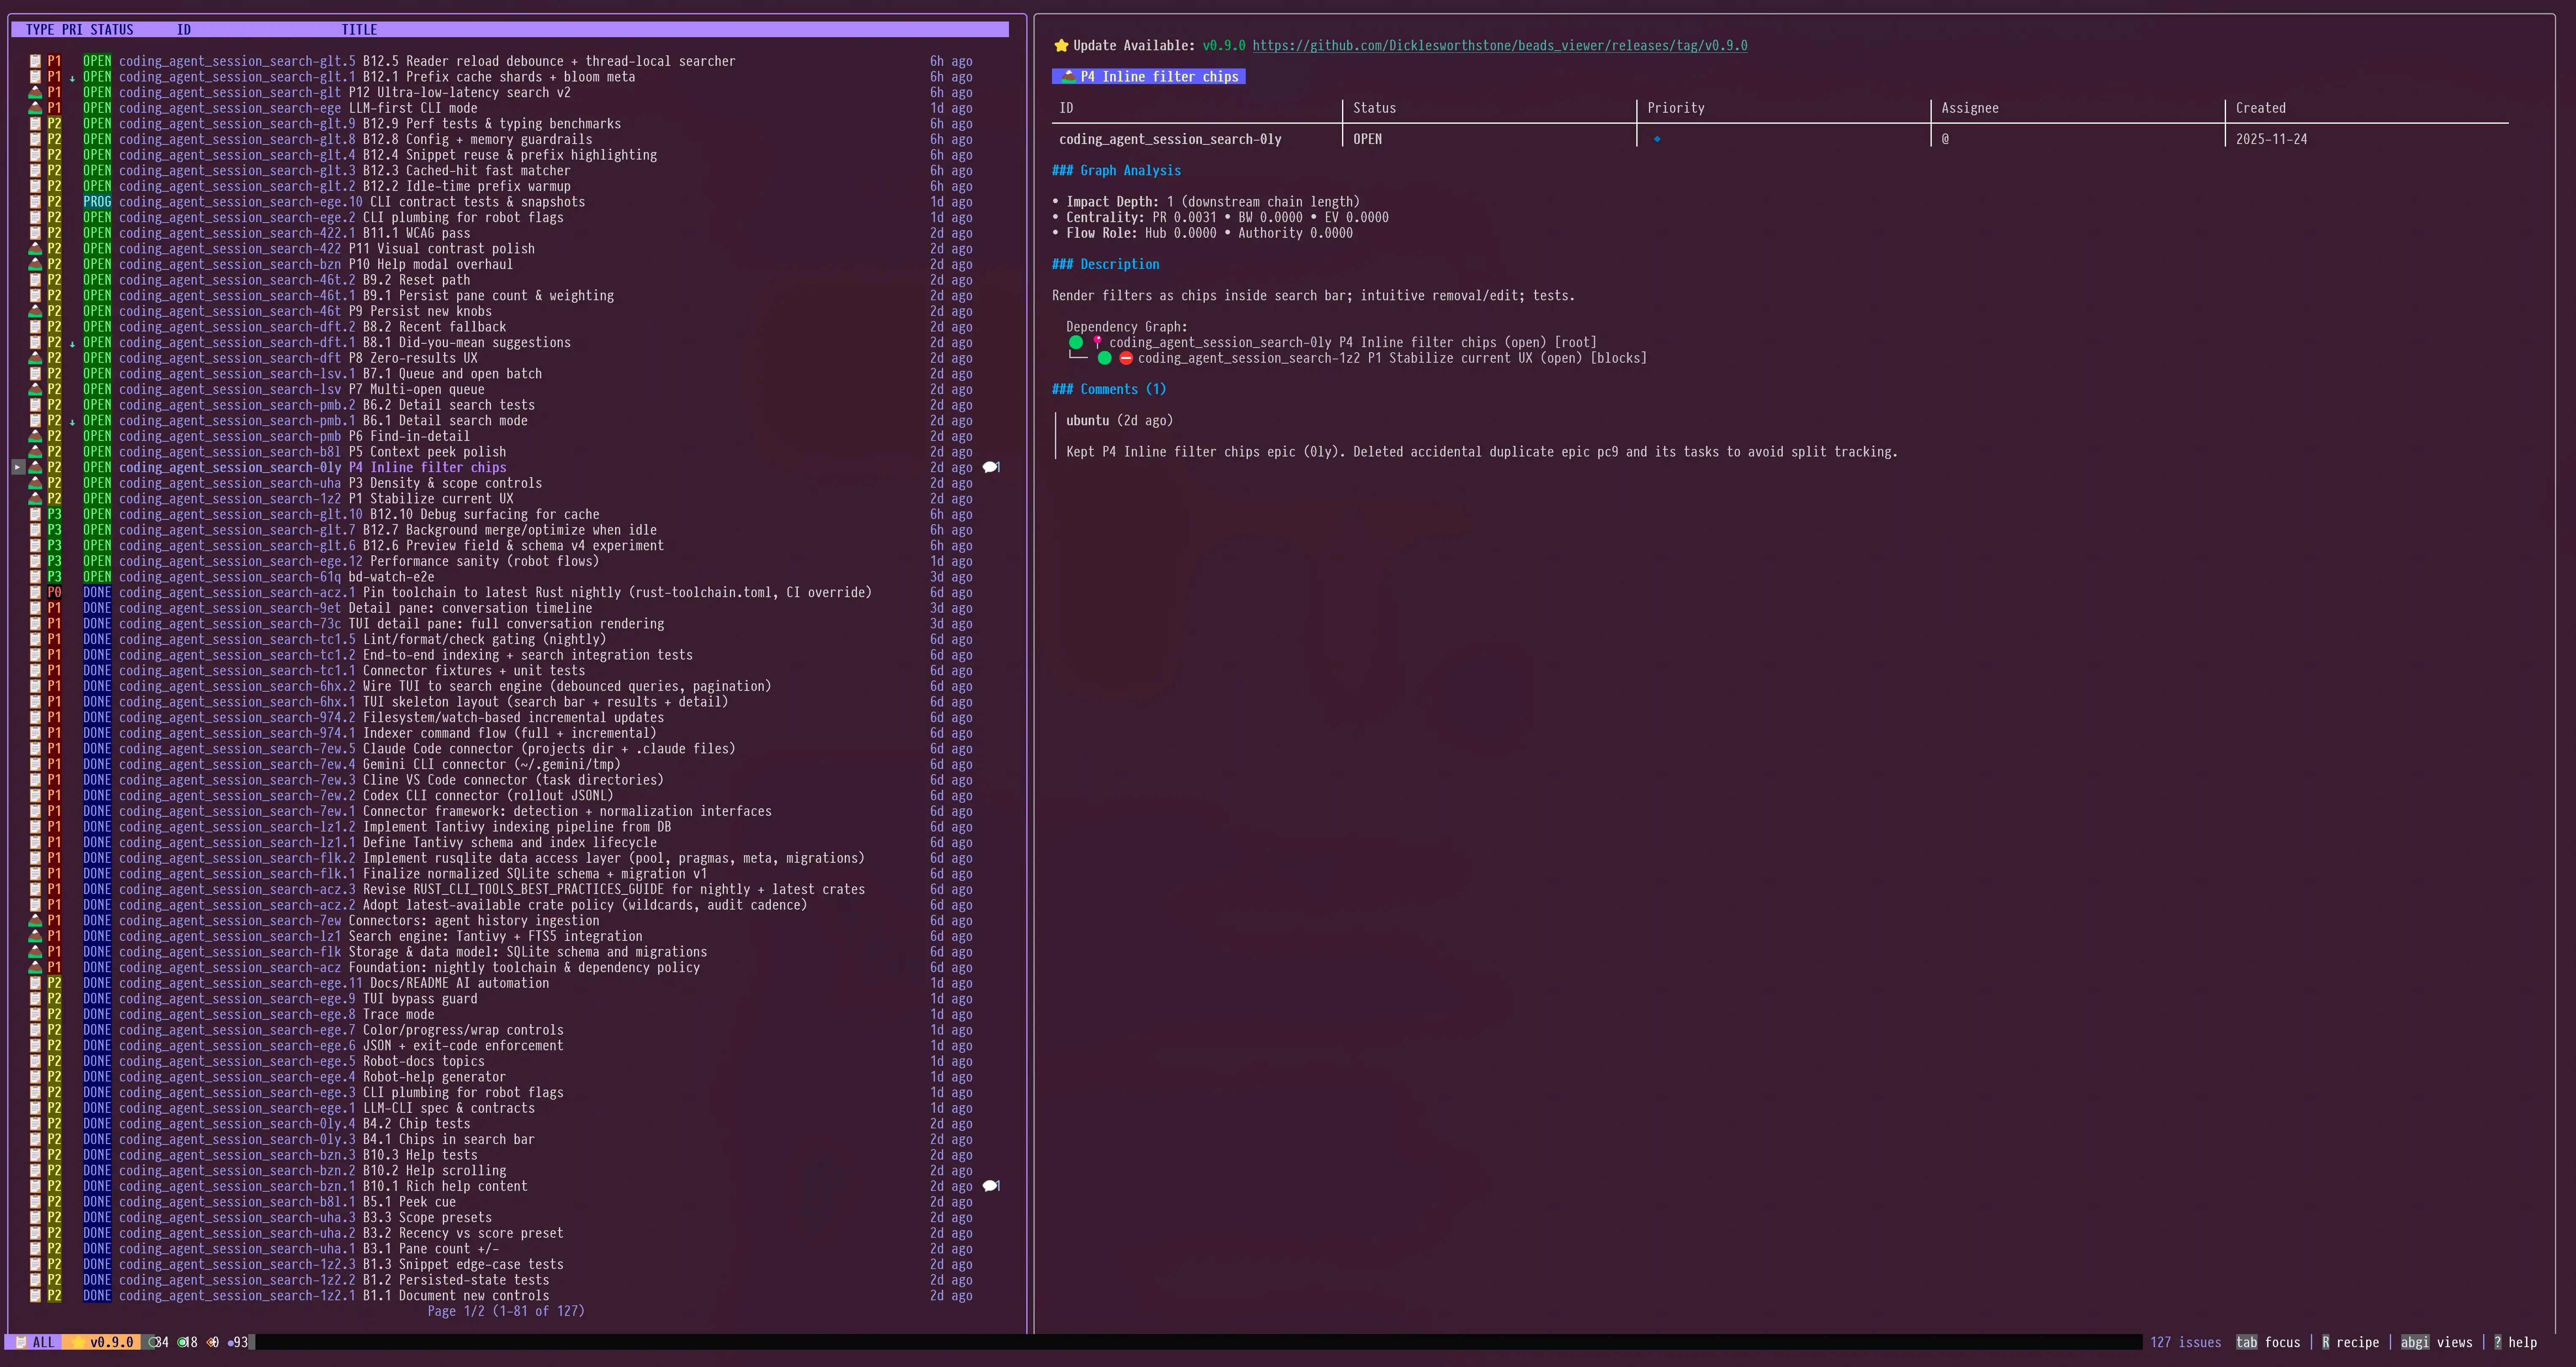This screenshot has width=2576, height=1367.
Task: Click the clipboard task icon beside B12.5 Reader reload debounce
Action: pyautogui.click(x=35, y=61)
